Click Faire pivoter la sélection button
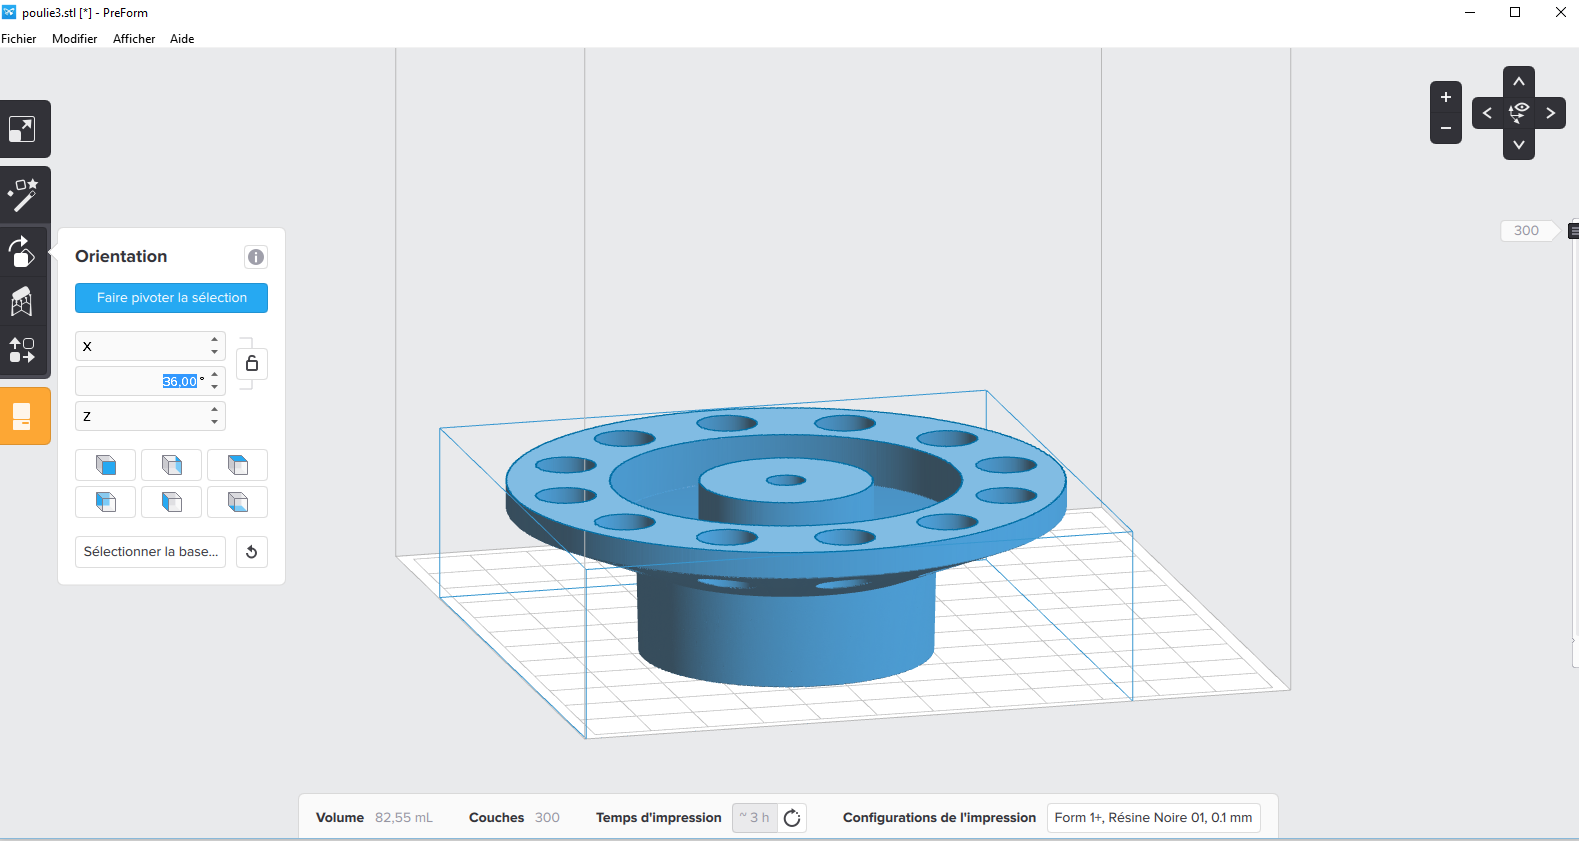Image resolution: width=1579 pixels, height=841 pixels. point(171,298)
